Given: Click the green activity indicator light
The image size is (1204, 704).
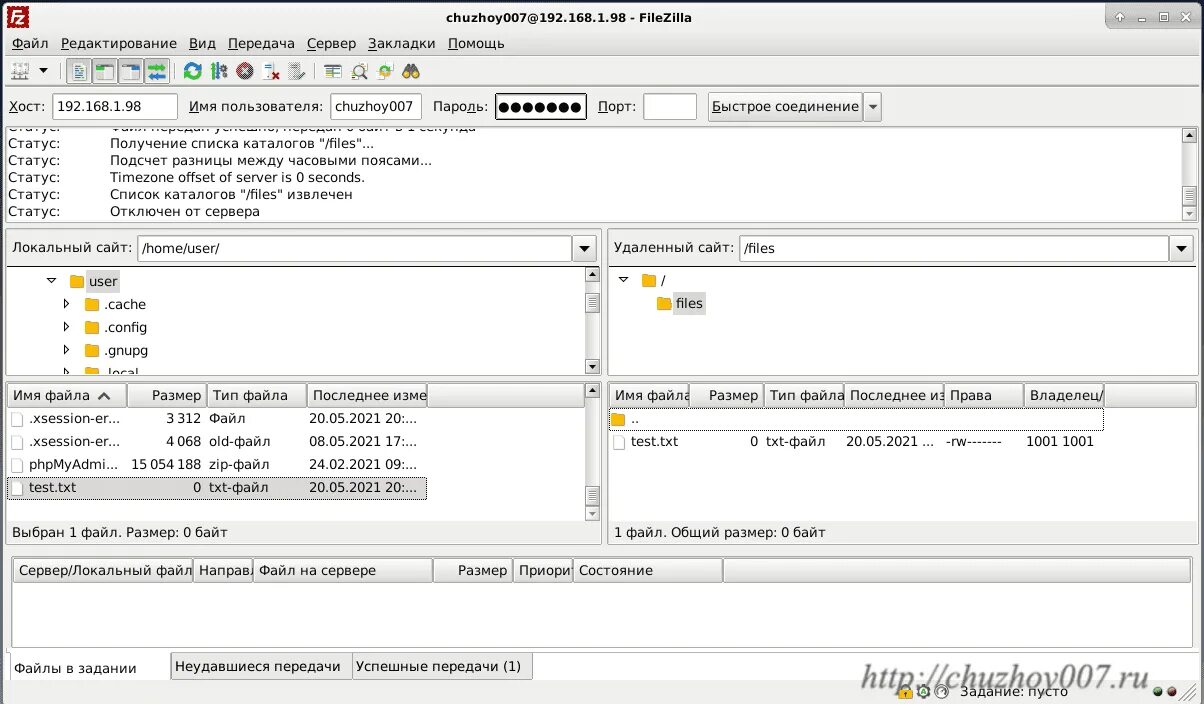Looking at the screenshot, I should tap(1158, 691).
